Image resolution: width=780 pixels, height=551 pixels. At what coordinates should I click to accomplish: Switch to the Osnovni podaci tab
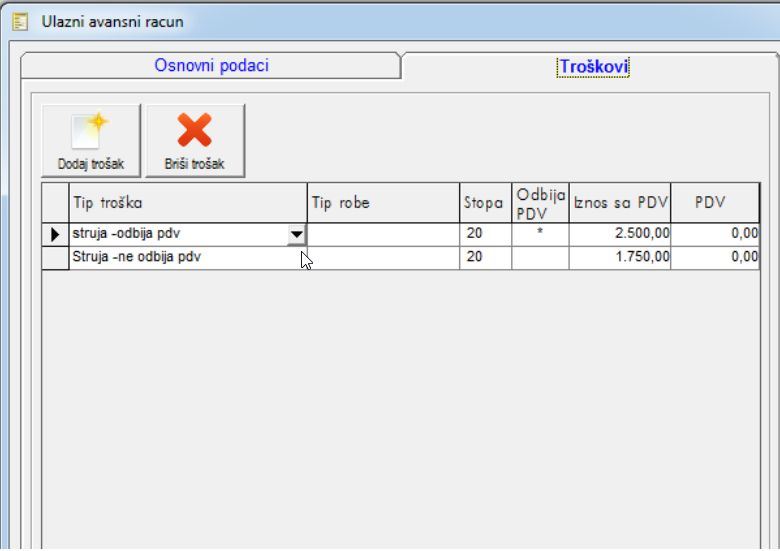pos(211,66)
